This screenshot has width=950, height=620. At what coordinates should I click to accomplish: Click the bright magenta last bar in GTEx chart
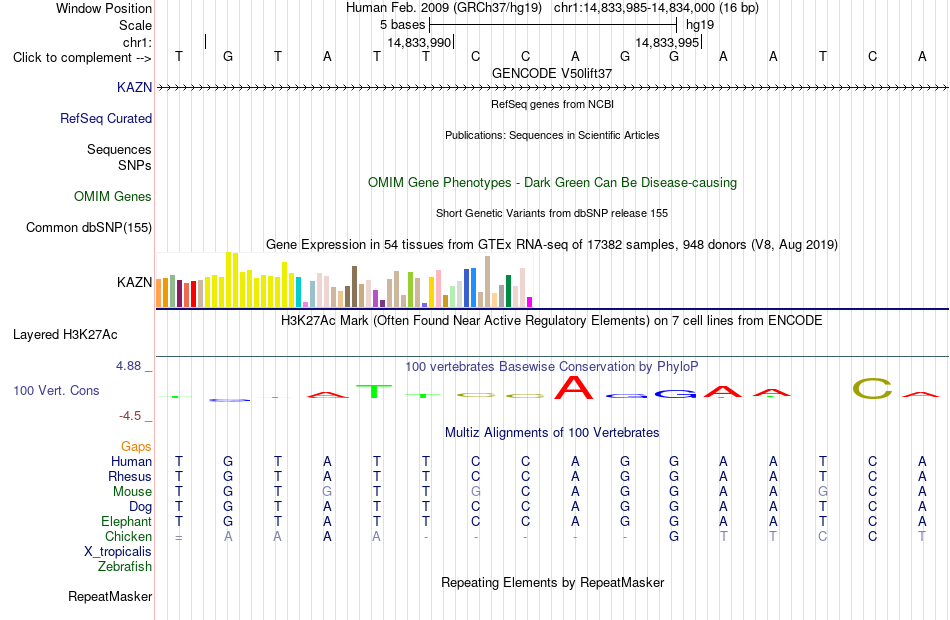[x=530, y=302]
